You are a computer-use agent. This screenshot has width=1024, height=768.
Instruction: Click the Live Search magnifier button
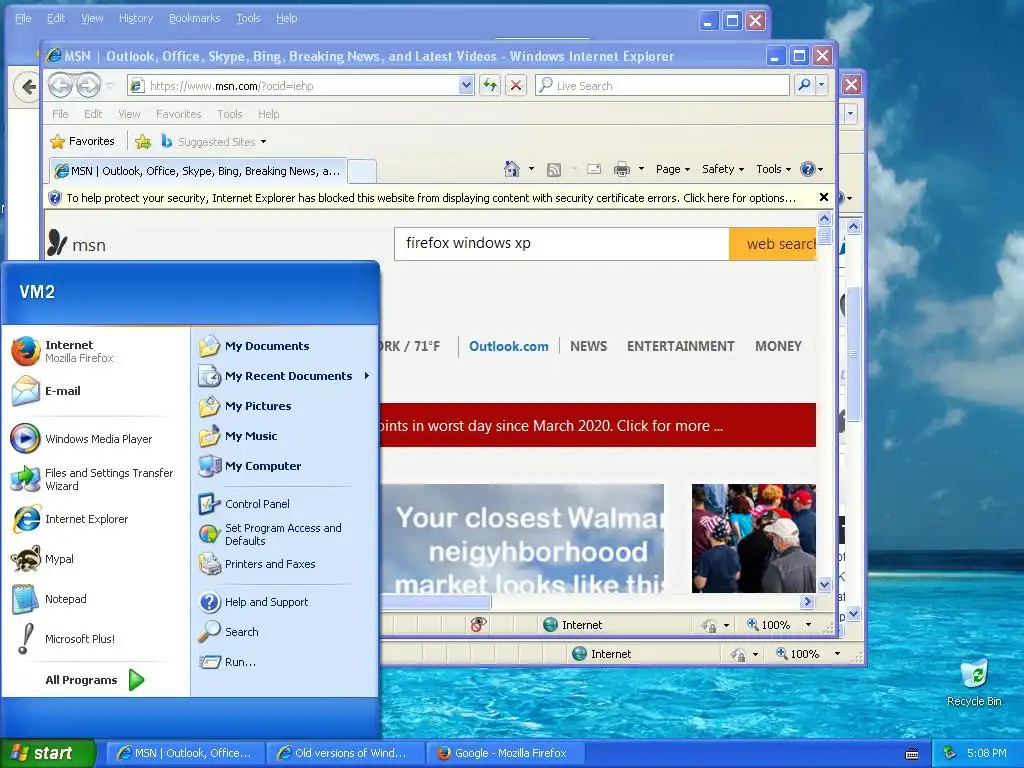[805, 86]
